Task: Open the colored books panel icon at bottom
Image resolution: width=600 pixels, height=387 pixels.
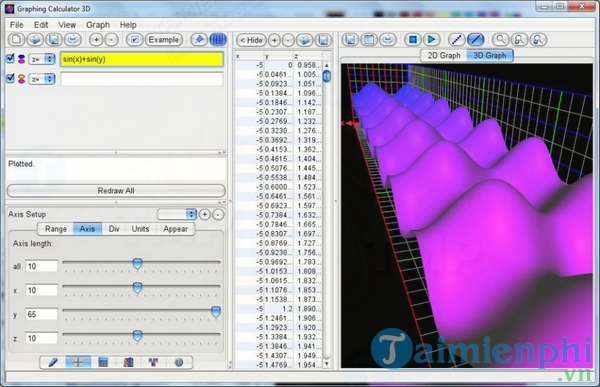Action: (129, 362)
